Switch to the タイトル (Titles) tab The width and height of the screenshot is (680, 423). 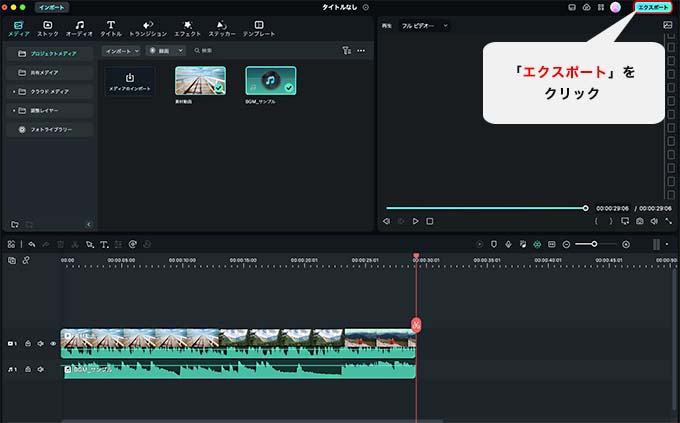point(111,29)
